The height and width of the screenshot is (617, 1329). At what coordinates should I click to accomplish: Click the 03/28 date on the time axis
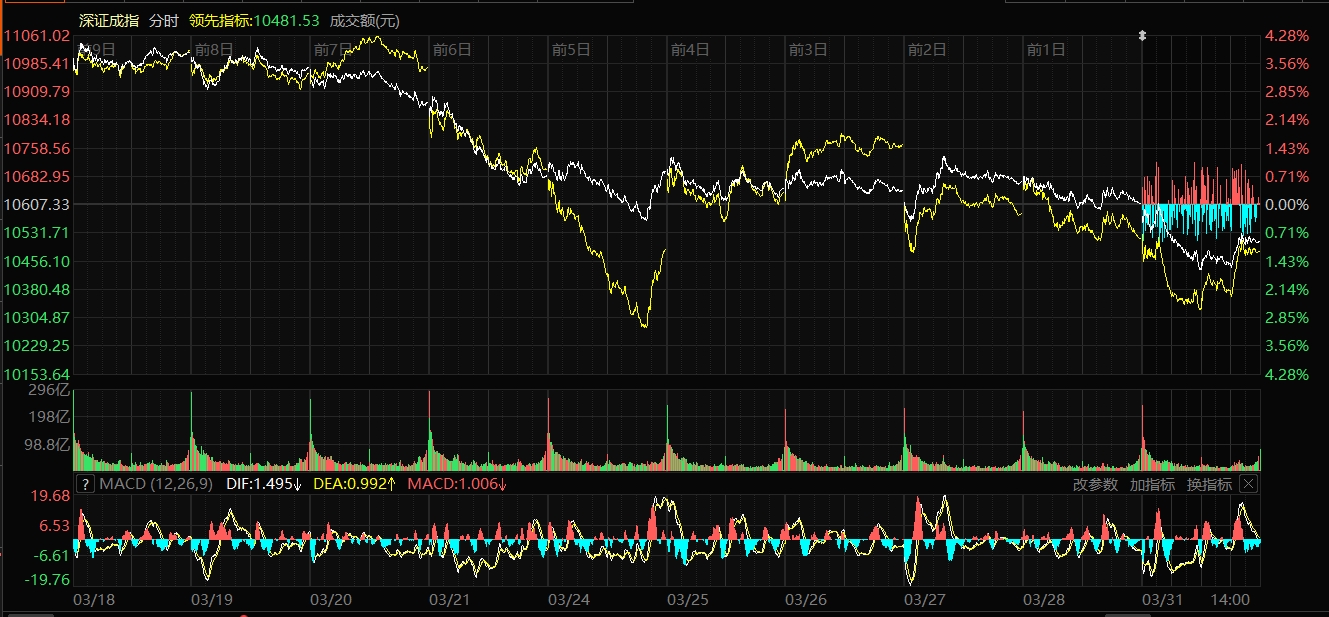1044,600
